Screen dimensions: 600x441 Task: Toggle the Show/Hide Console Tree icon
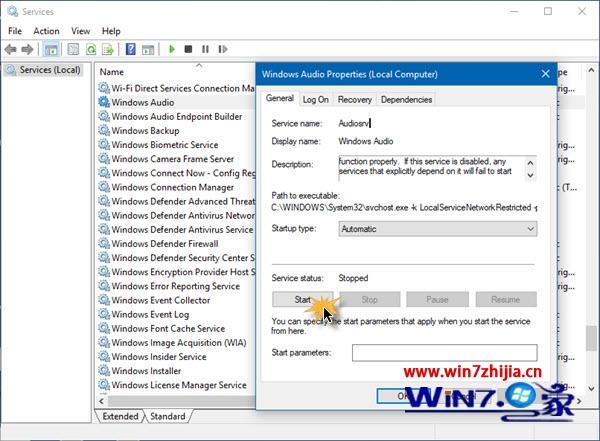[51, 49]
